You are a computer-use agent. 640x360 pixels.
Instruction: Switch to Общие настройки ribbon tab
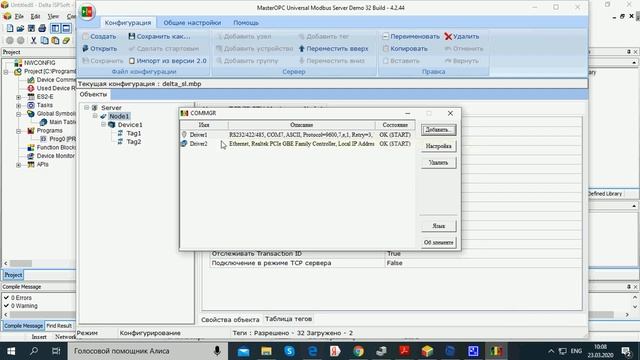pos(192,23)
